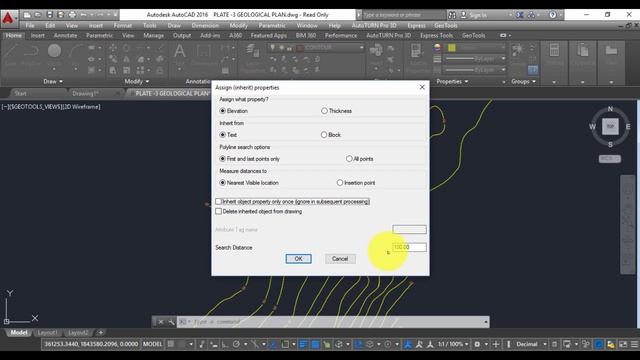The image size is (640, 360).
Task: Open the object color dropdown in Properties panel
Action: 503,48
